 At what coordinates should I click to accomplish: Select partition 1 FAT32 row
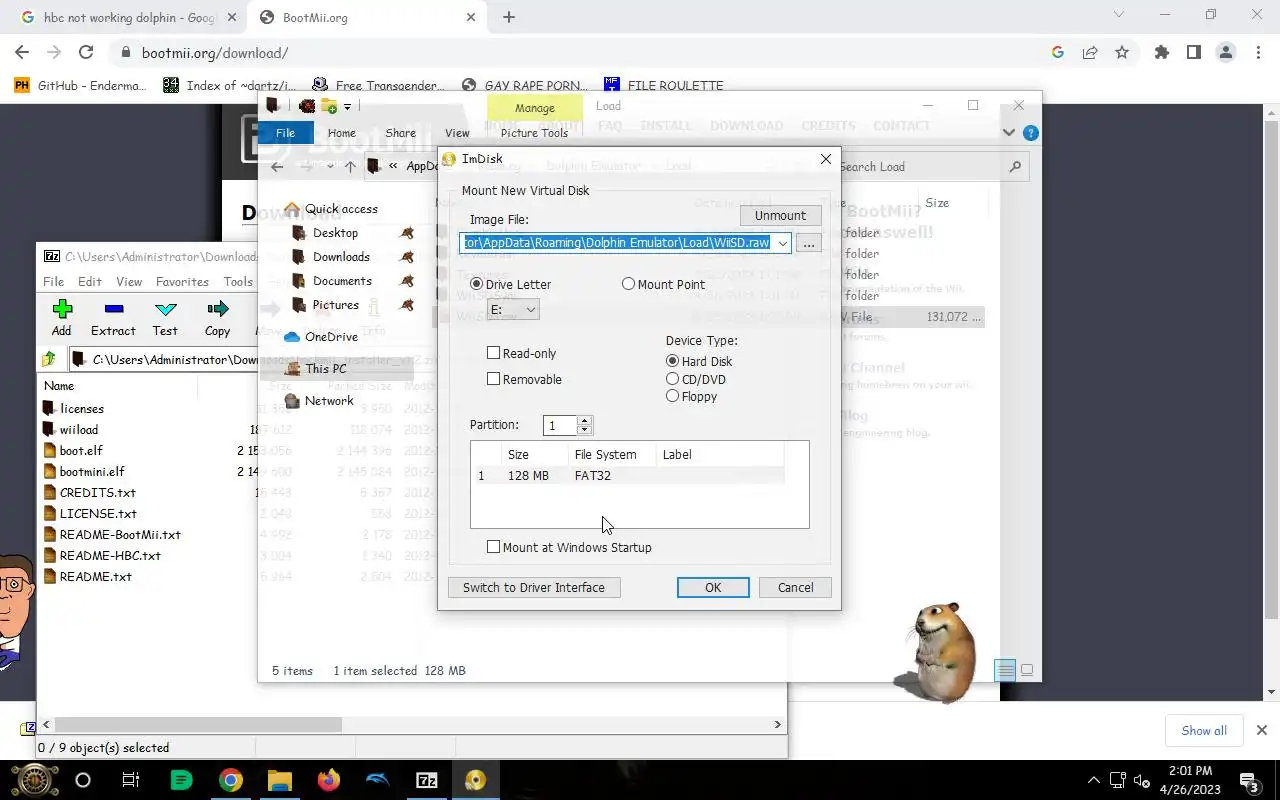pos(627,476)
